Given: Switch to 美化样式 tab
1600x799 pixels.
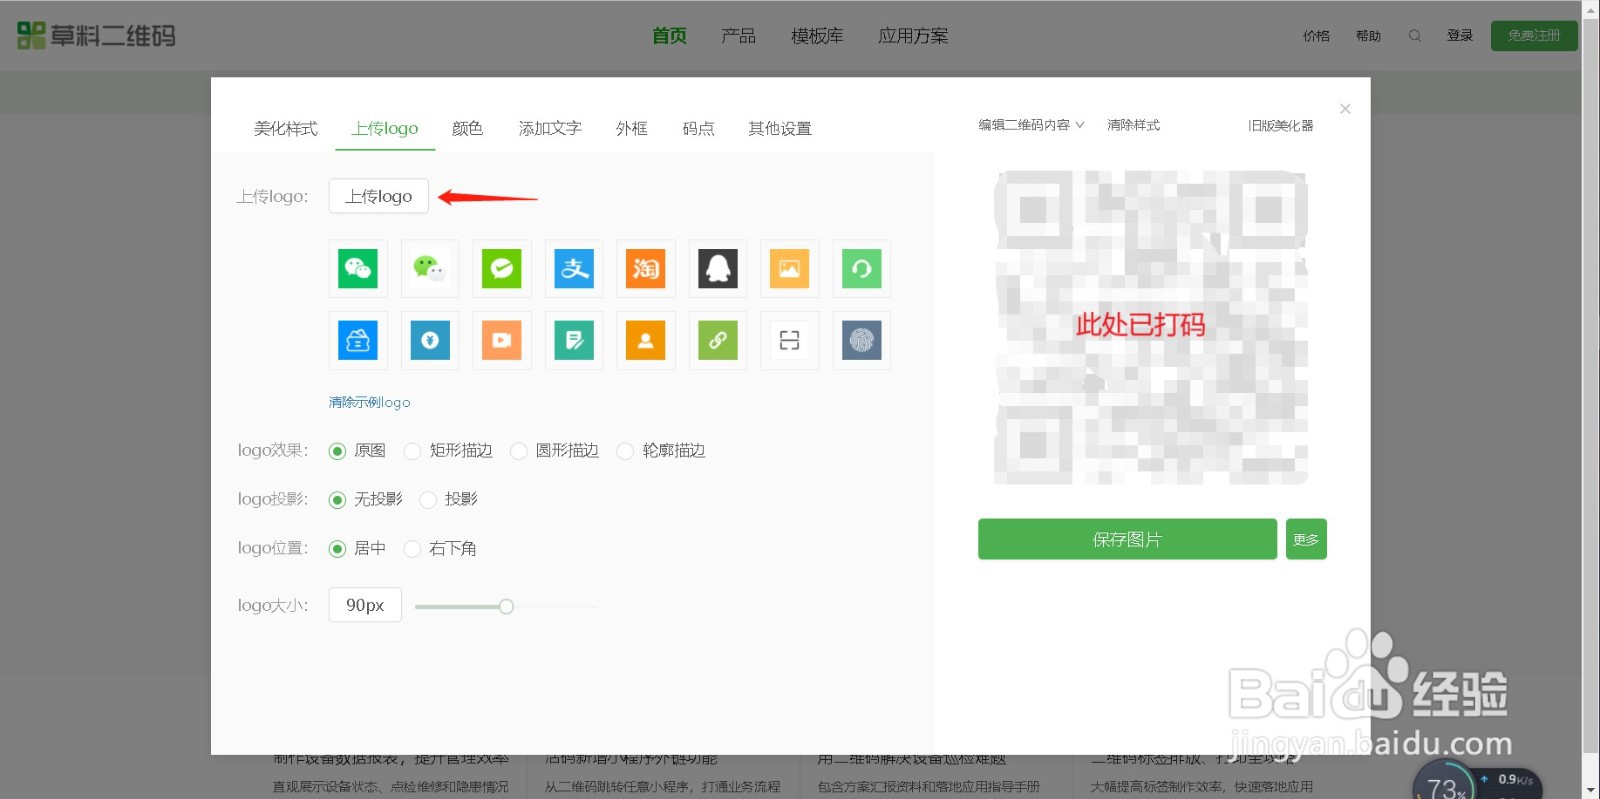Looking at the screenshot, I should point(285,129).
